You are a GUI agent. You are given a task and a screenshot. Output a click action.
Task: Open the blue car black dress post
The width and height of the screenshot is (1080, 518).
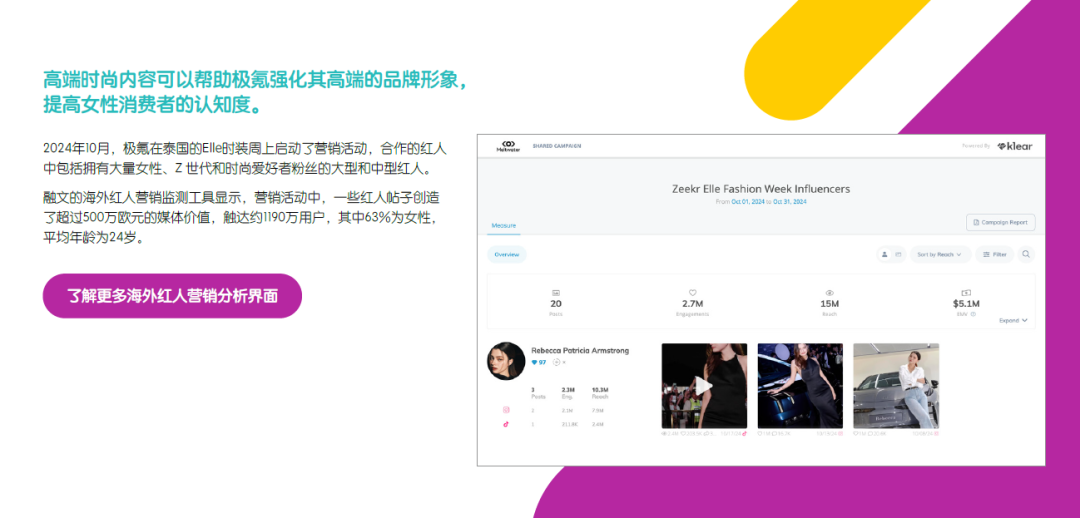(x=800, y=386)
